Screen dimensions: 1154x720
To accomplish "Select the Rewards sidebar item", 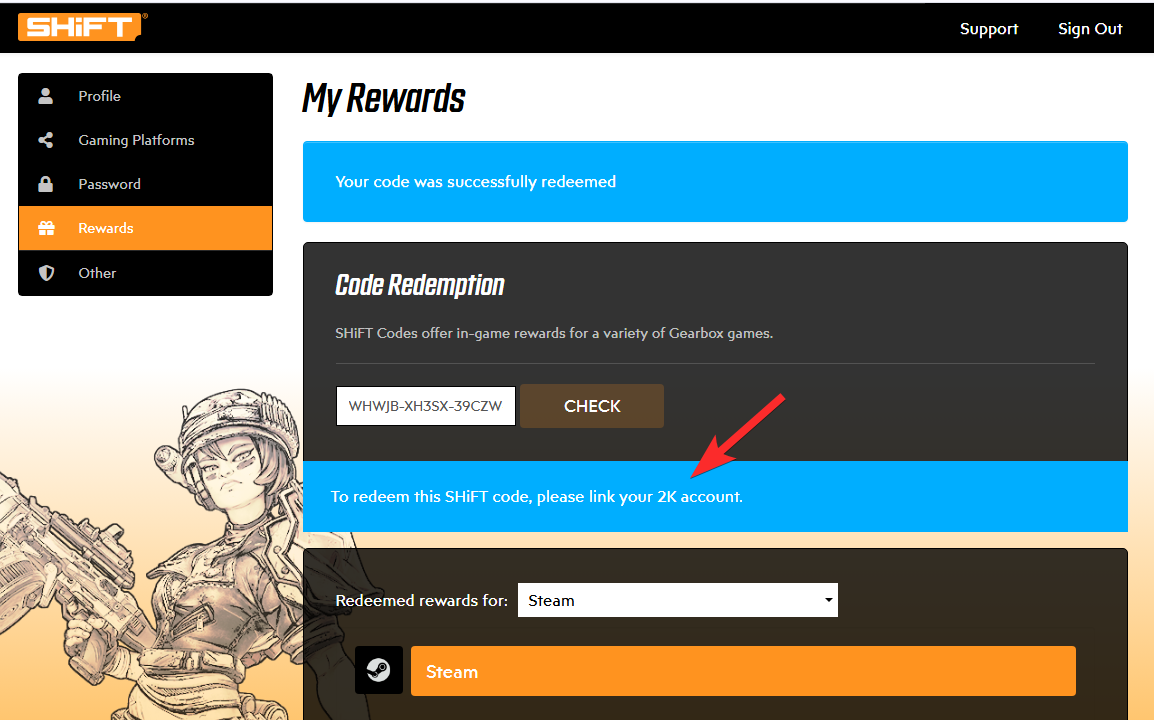I will [x=145, y=228].
